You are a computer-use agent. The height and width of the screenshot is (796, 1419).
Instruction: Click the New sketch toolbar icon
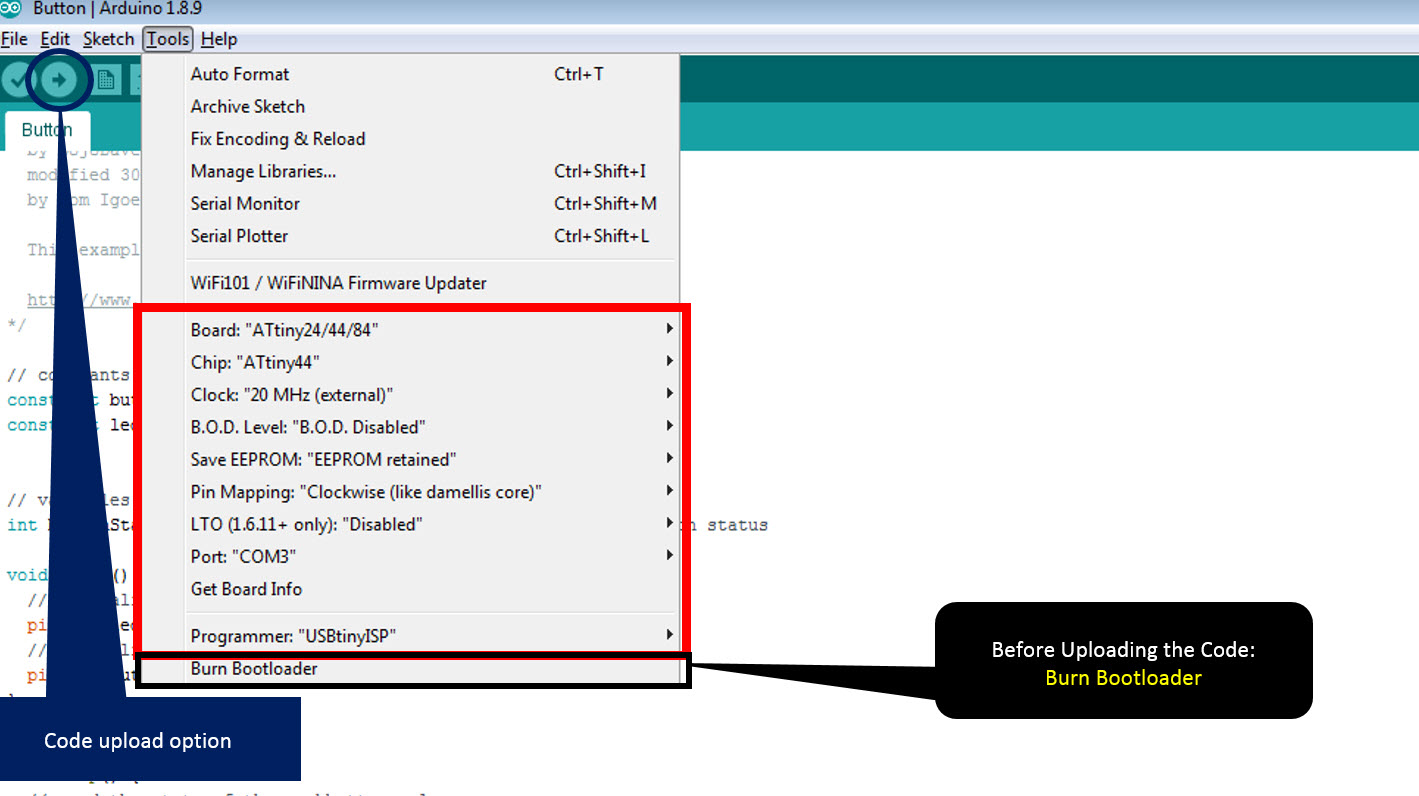point(106,79)
